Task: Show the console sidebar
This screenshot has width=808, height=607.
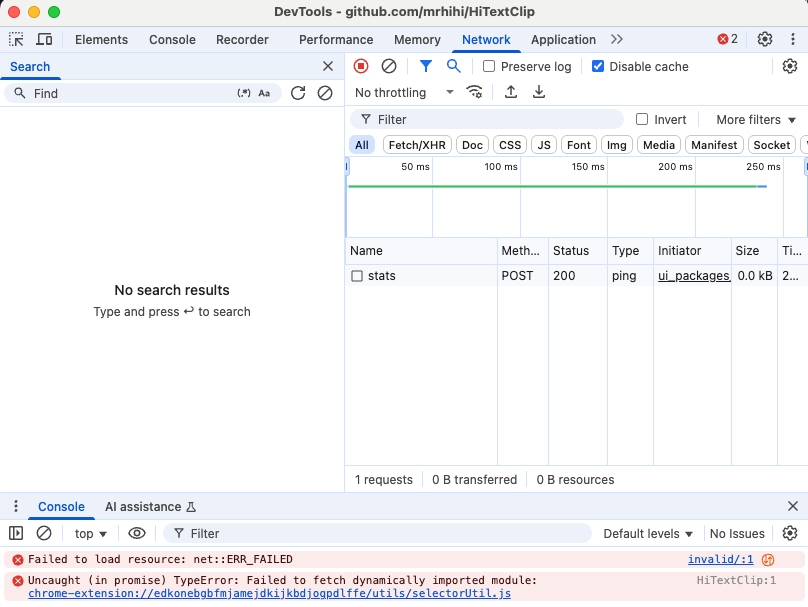Action: click(x=16, y=533)
